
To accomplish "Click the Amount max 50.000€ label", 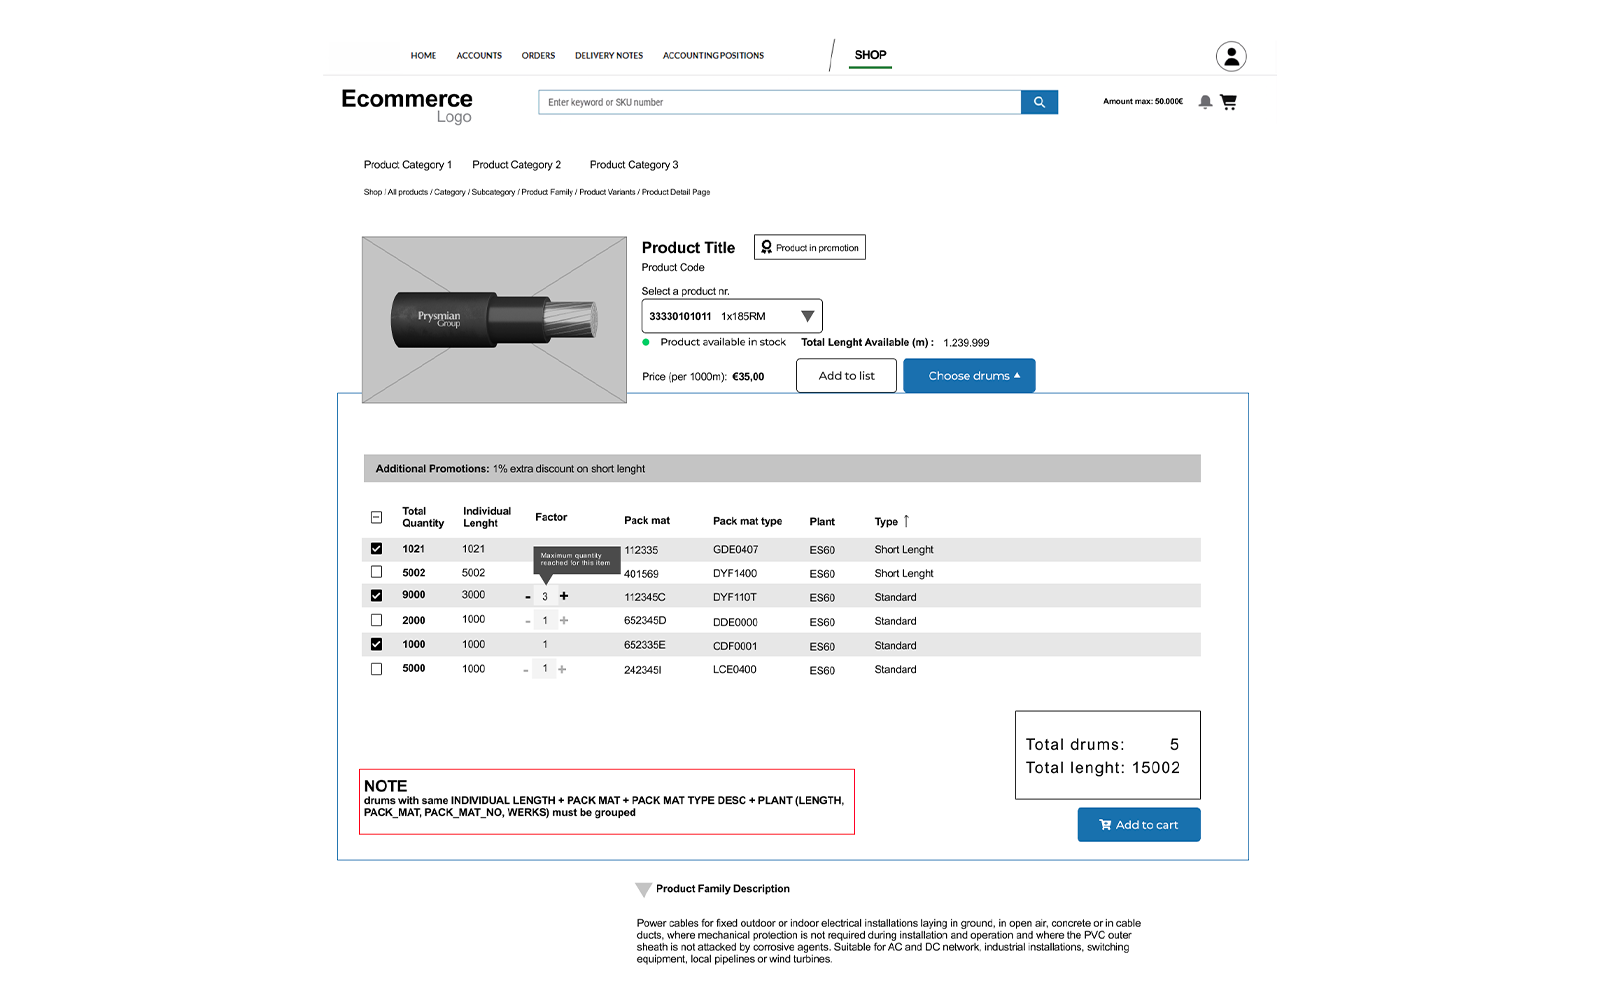I will [1143, 102].
